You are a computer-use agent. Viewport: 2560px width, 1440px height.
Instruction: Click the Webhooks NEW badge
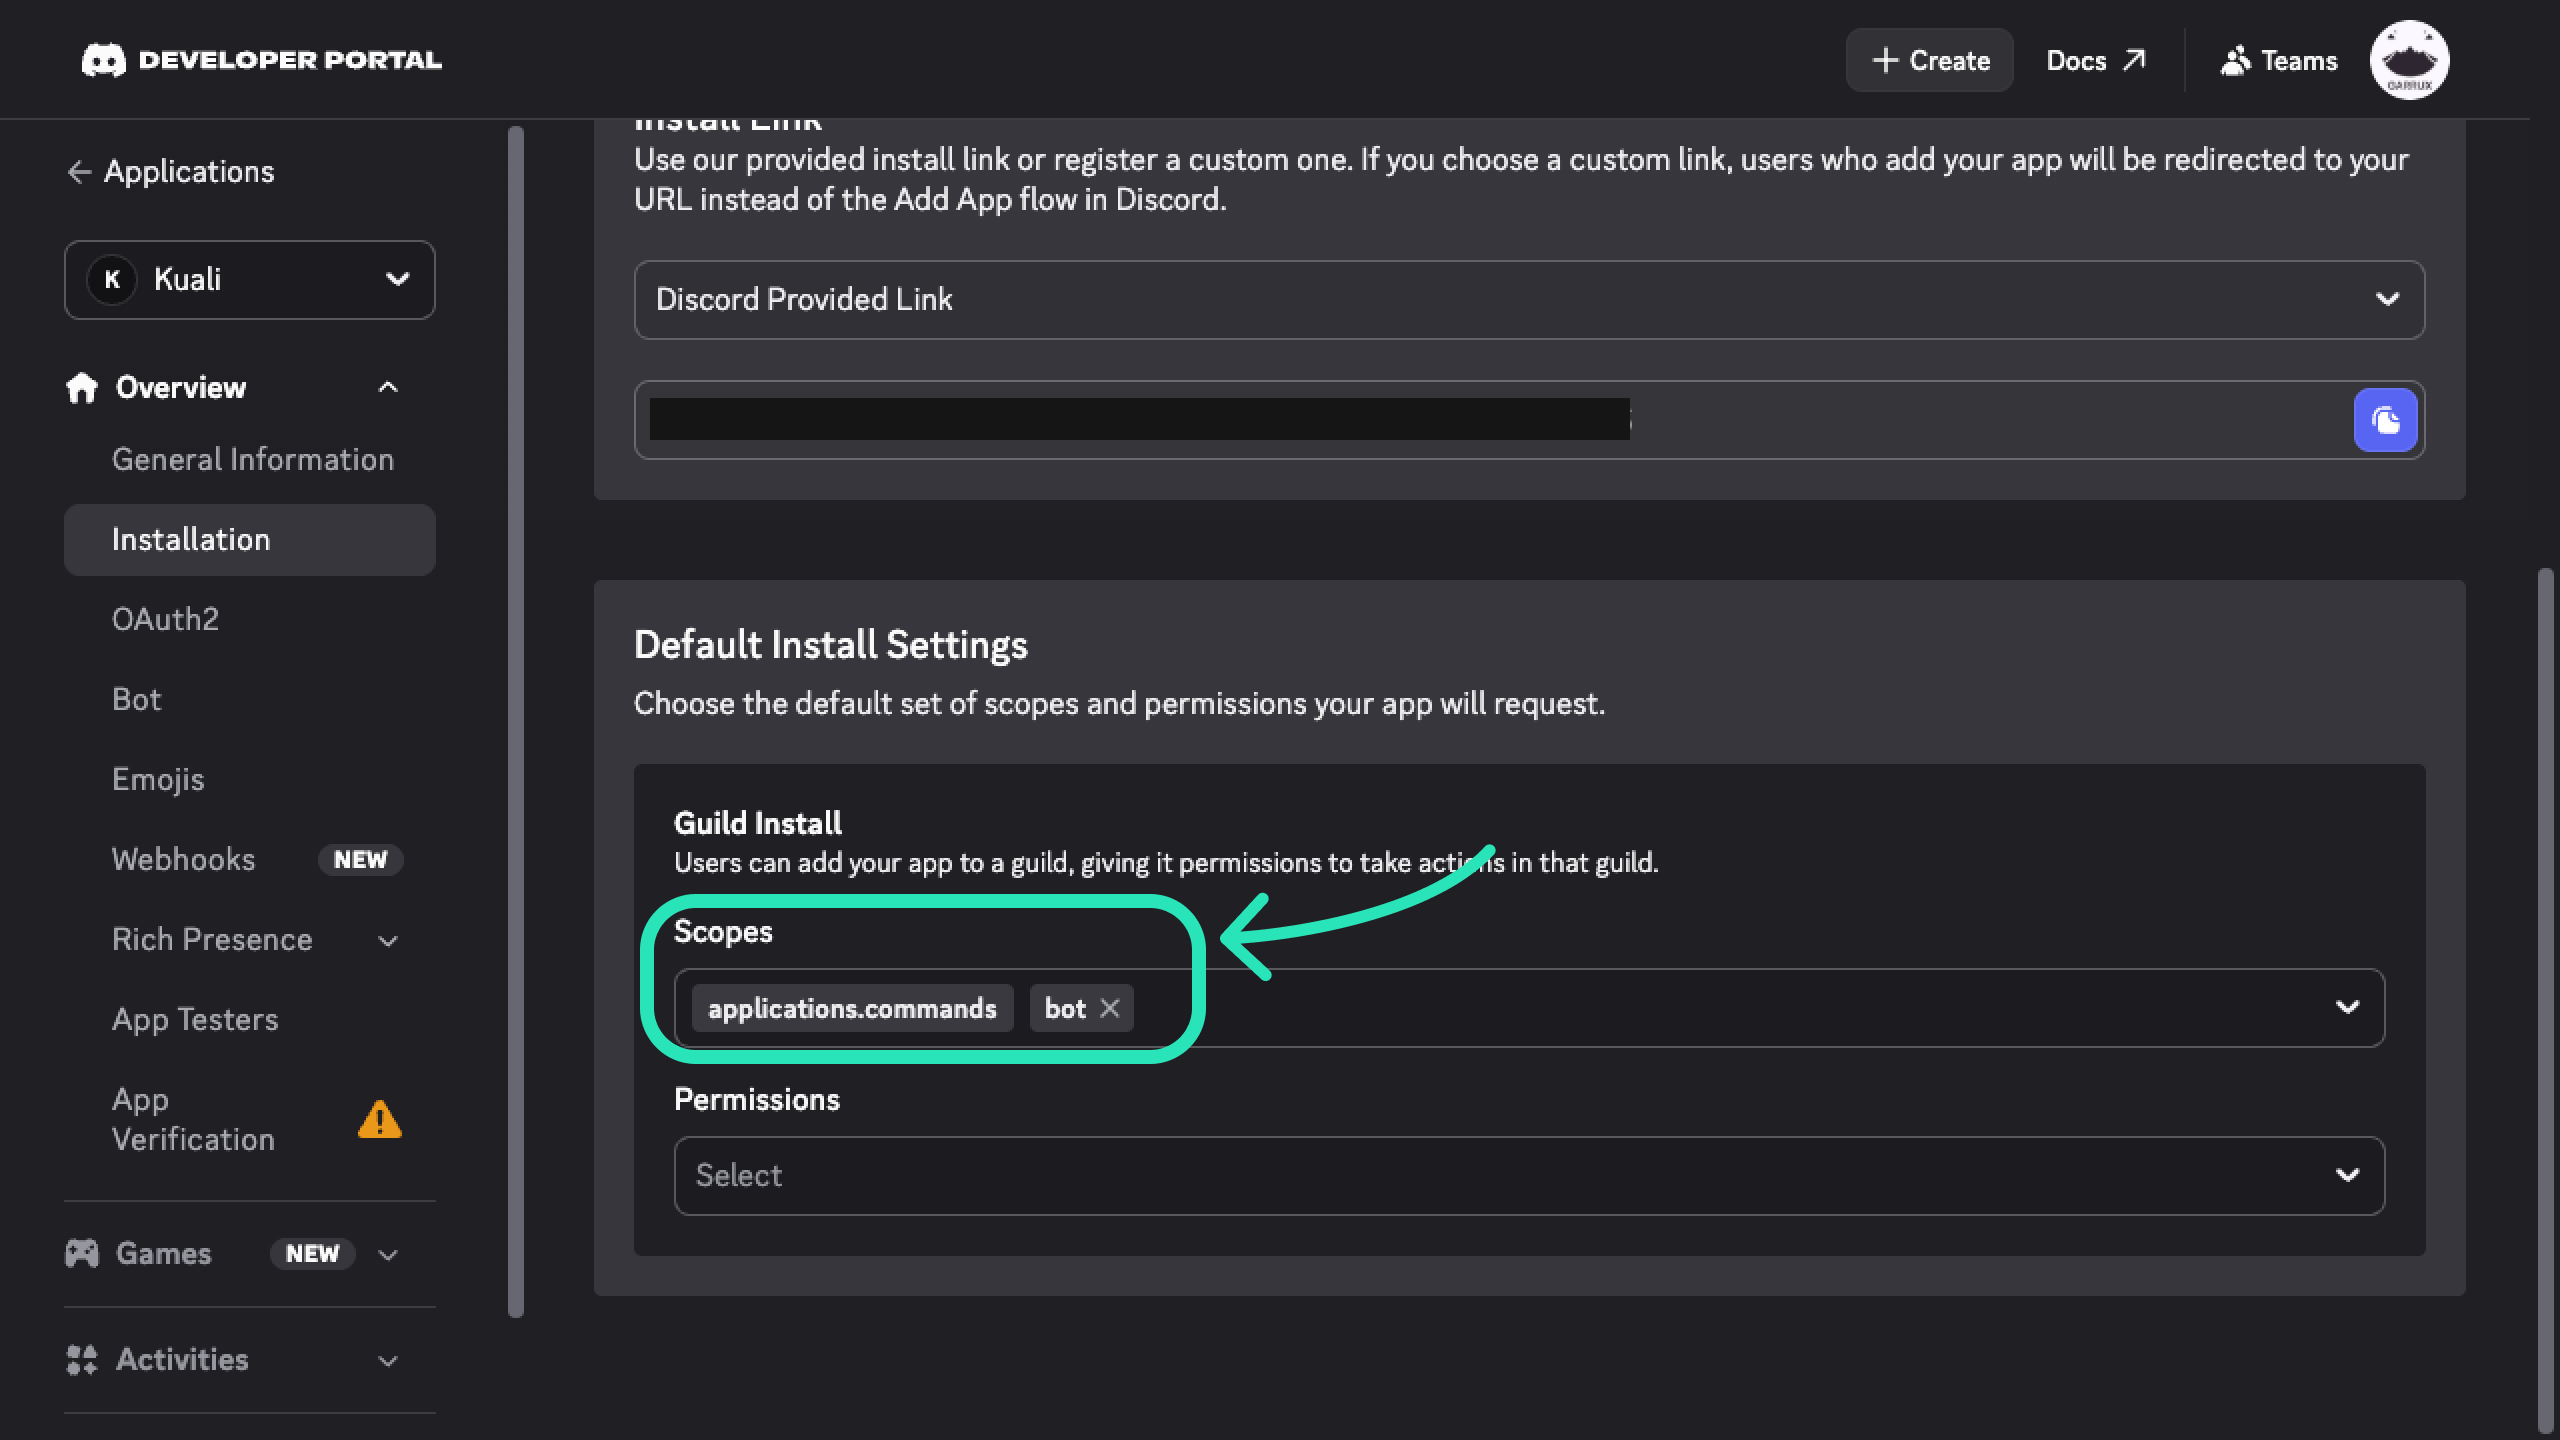tap(360, 860)
